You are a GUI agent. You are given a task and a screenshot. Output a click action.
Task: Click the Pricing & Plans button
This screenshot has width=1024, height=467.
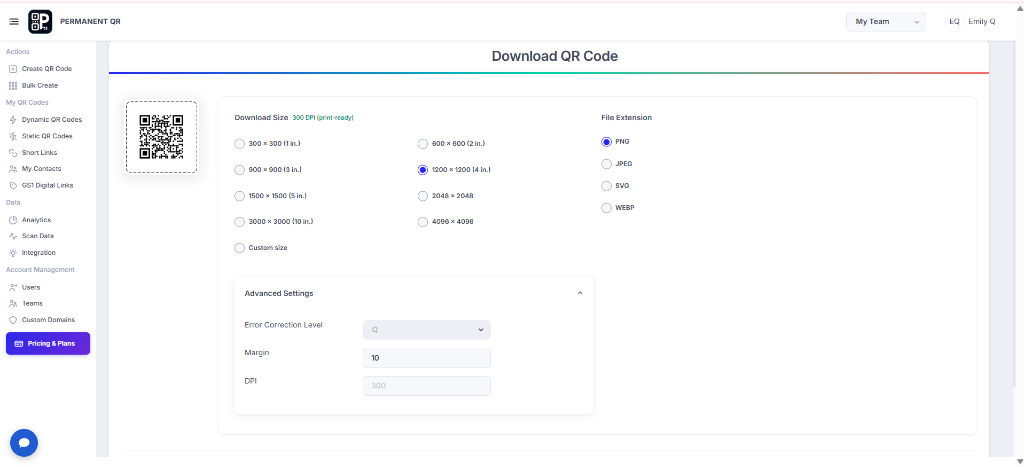[x=48, y=344]
